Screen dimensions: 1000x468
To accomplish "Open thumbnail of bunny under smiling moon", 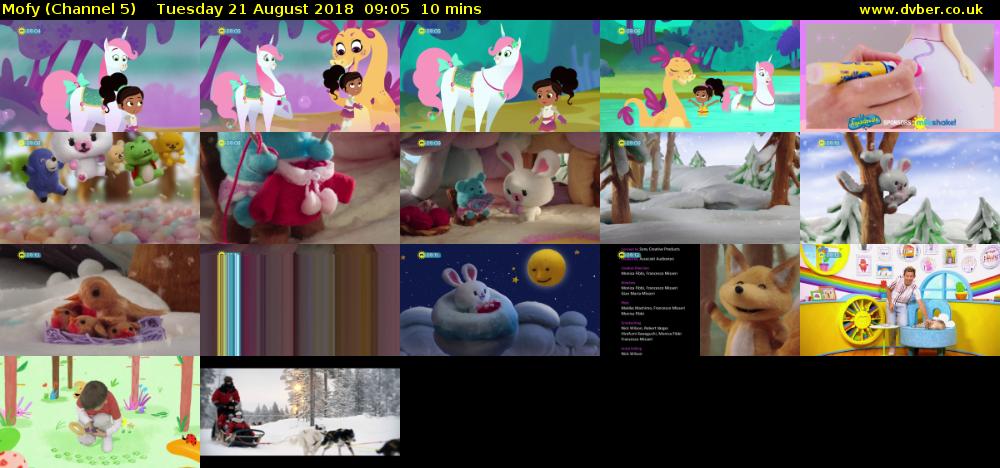I will tap(500, 300).
